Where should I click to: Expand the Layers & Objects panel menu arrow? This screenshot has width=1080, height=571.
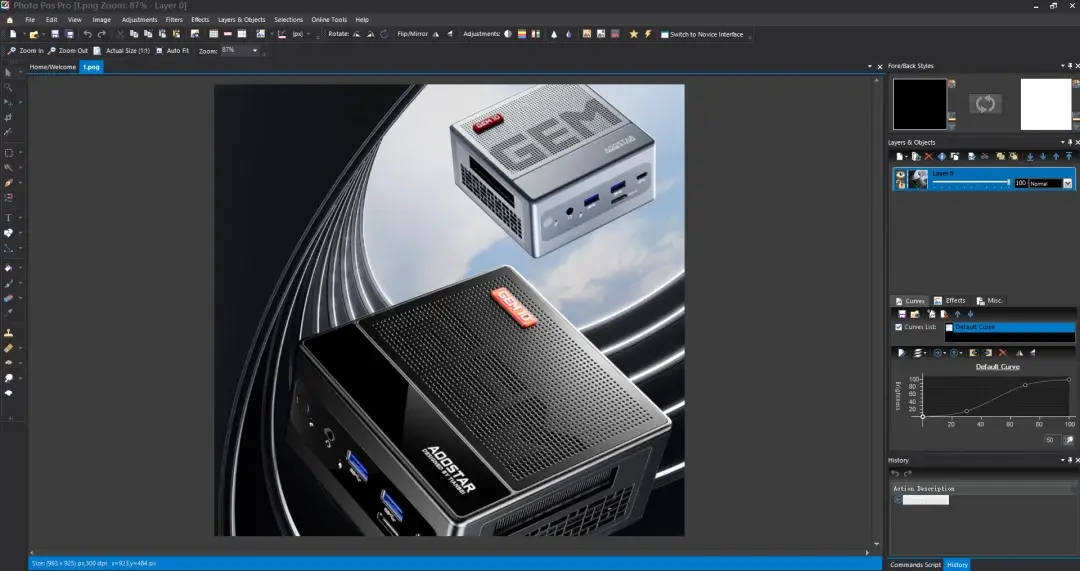[x=1063, y=143]
